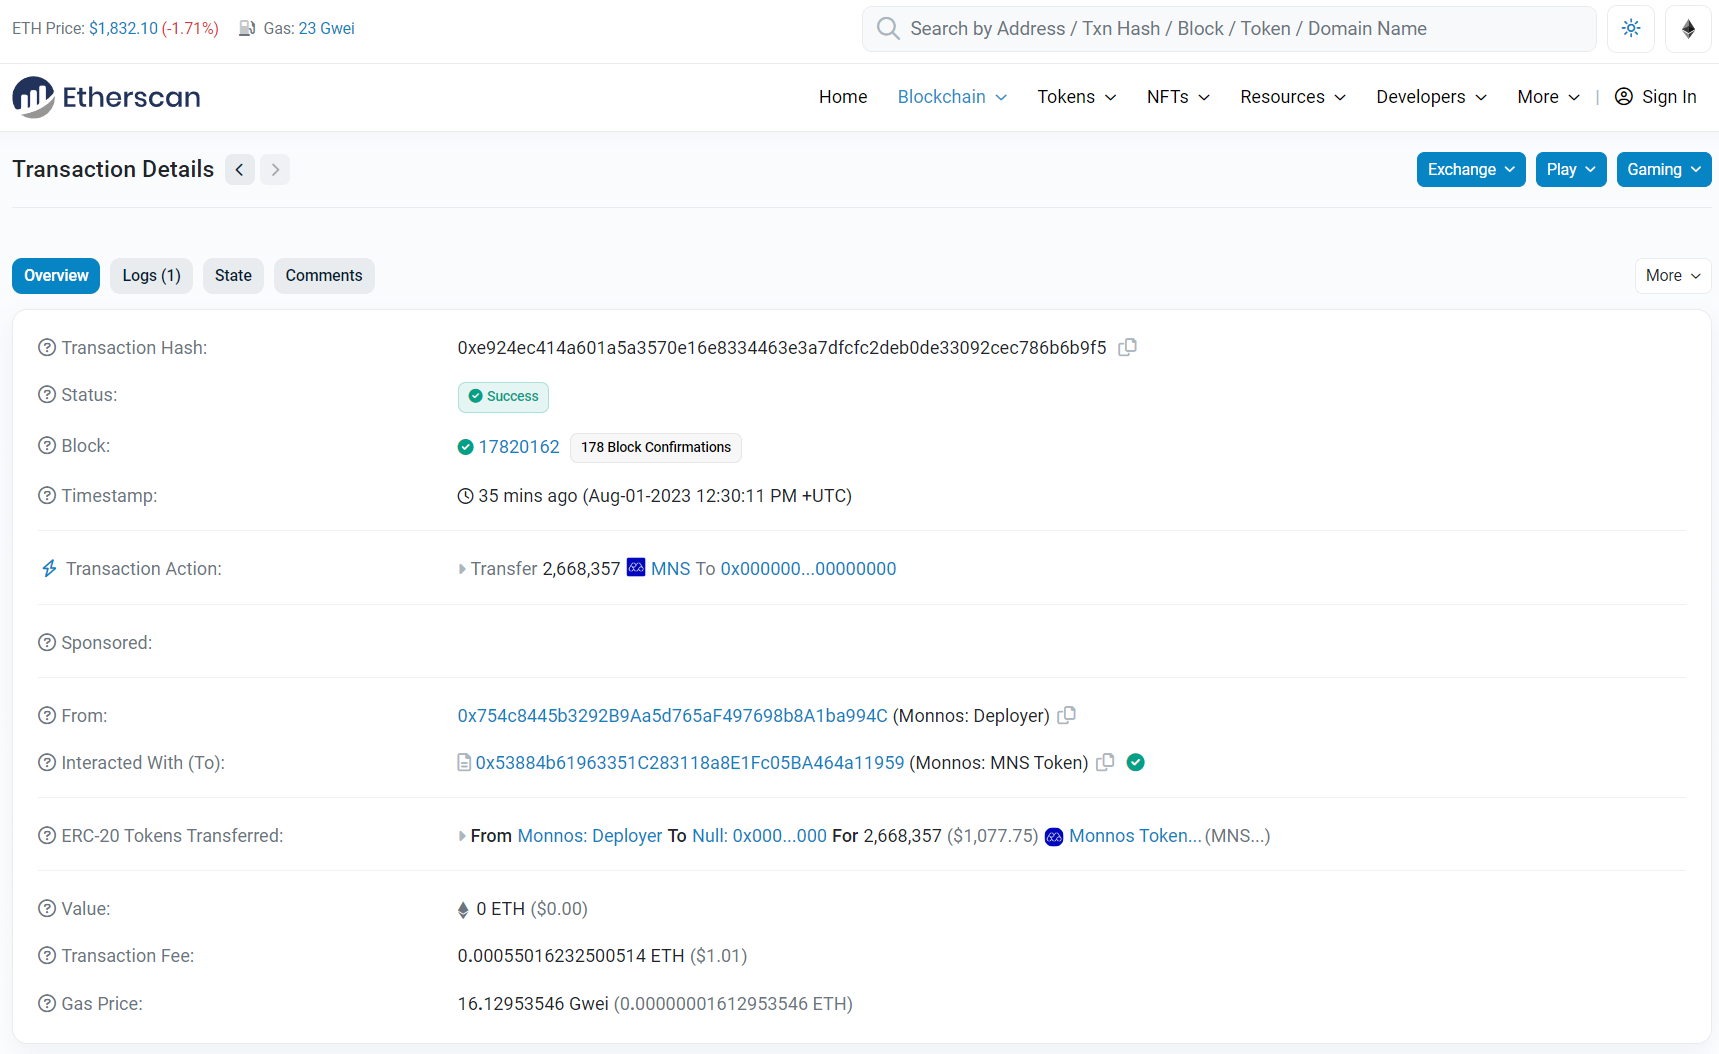Open the Gaming dropdown button
The height and width of the screenshot is (1054, 1719).
(1664, 170)
